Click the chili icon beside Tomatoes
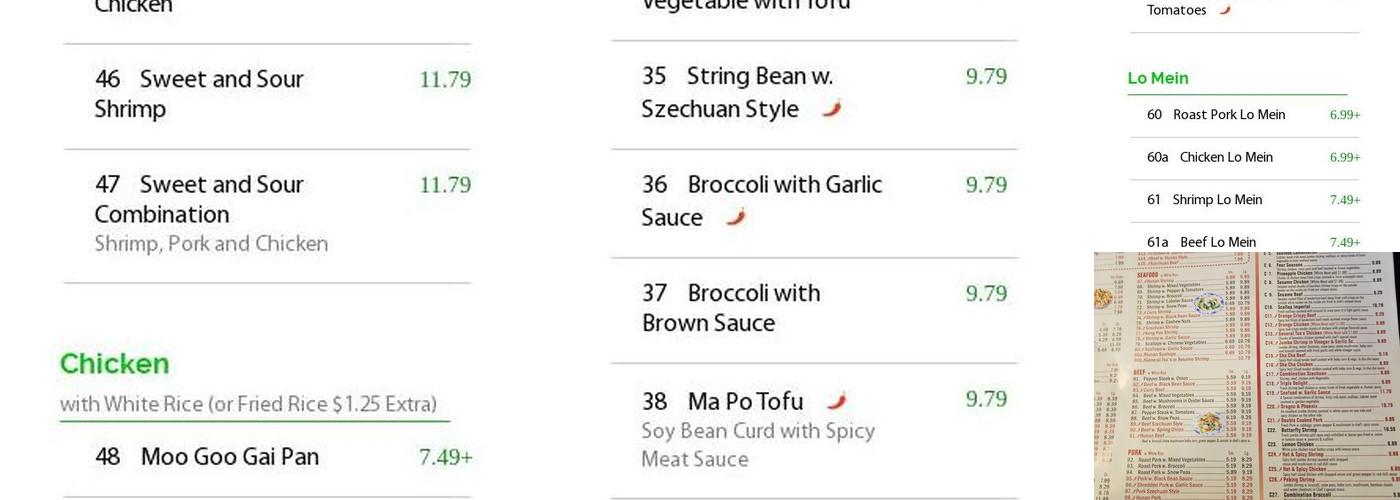This screenshot has width=1400, height=500. click(x=1225, y=10)
